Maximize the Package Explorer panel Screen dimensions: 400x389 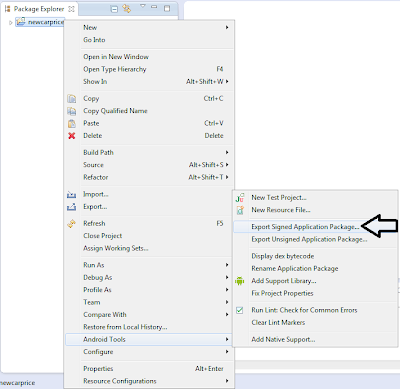pyautogui.click(x=167, y=8)
